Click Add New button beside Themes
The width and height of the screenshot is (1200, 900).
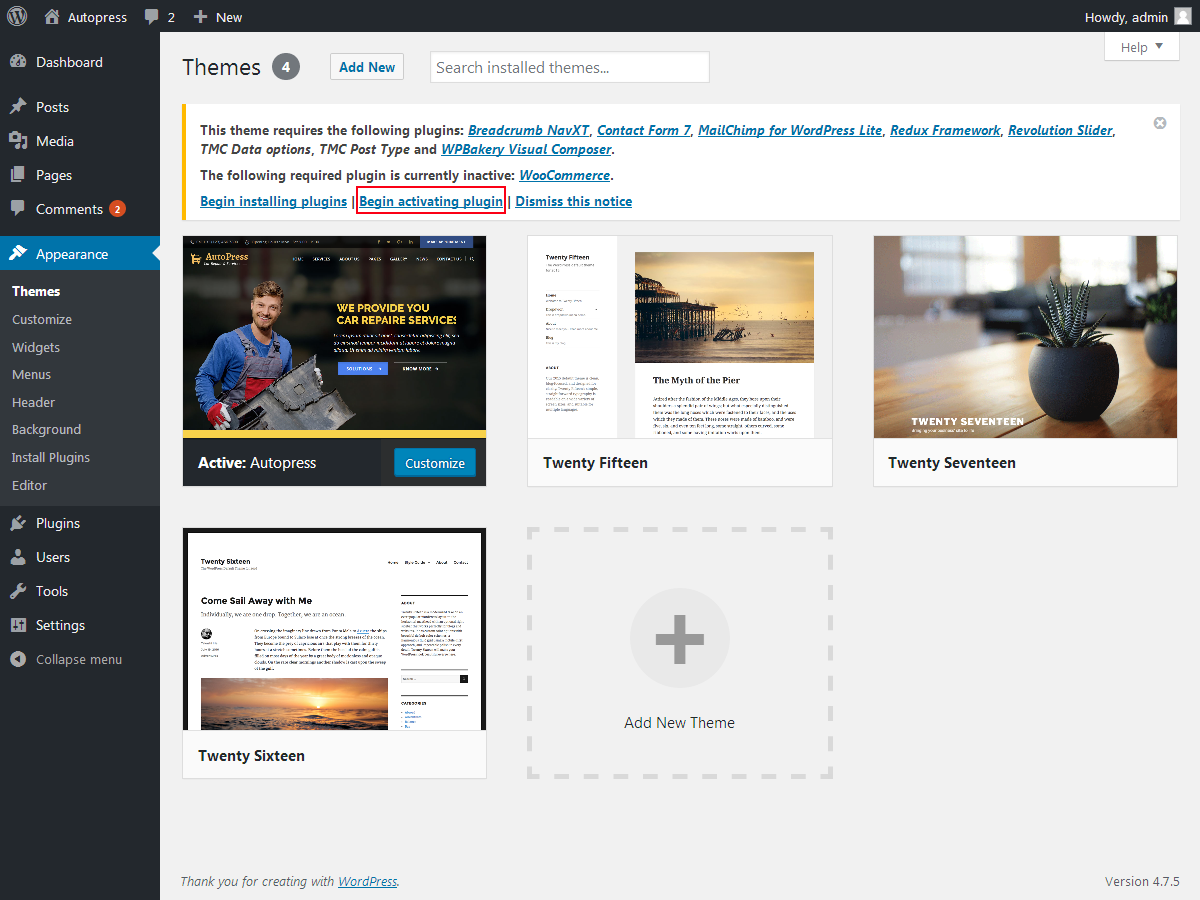tap(367, 67)
